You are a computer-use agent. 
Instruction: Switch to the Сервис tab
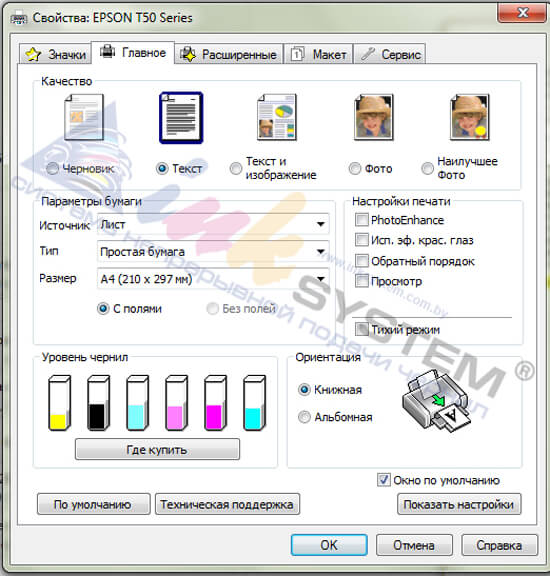point(390,54)
